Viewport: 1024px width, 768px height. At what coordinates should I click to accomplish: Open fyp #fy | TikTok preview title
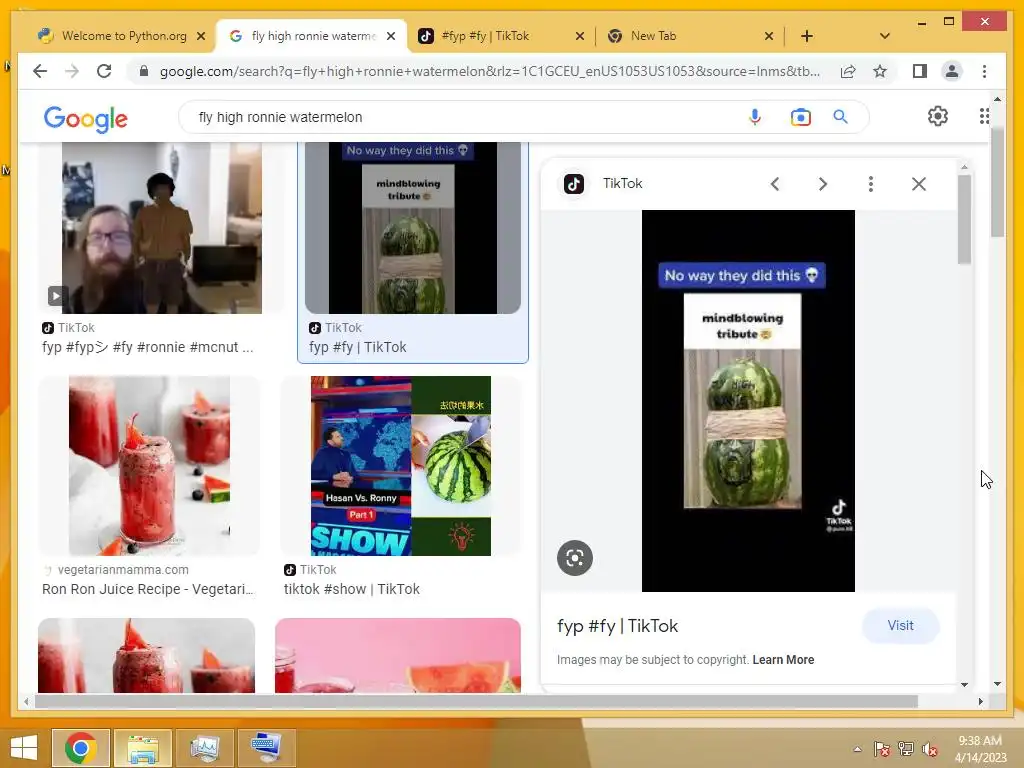tap(617, 626)
